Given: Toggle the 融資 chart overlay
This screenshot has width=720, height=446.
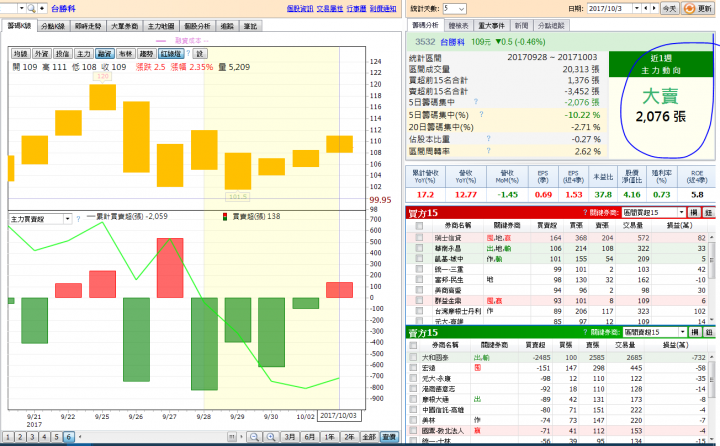Looking at the screenshot, I should 105,54.
